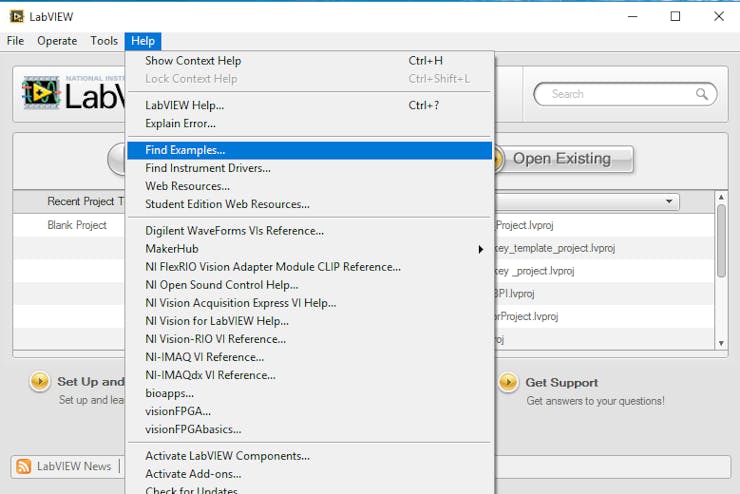Choose Find Examples... in Help menu
The height and width of the screenshot is (494, 740).
(x=309, y=150)
